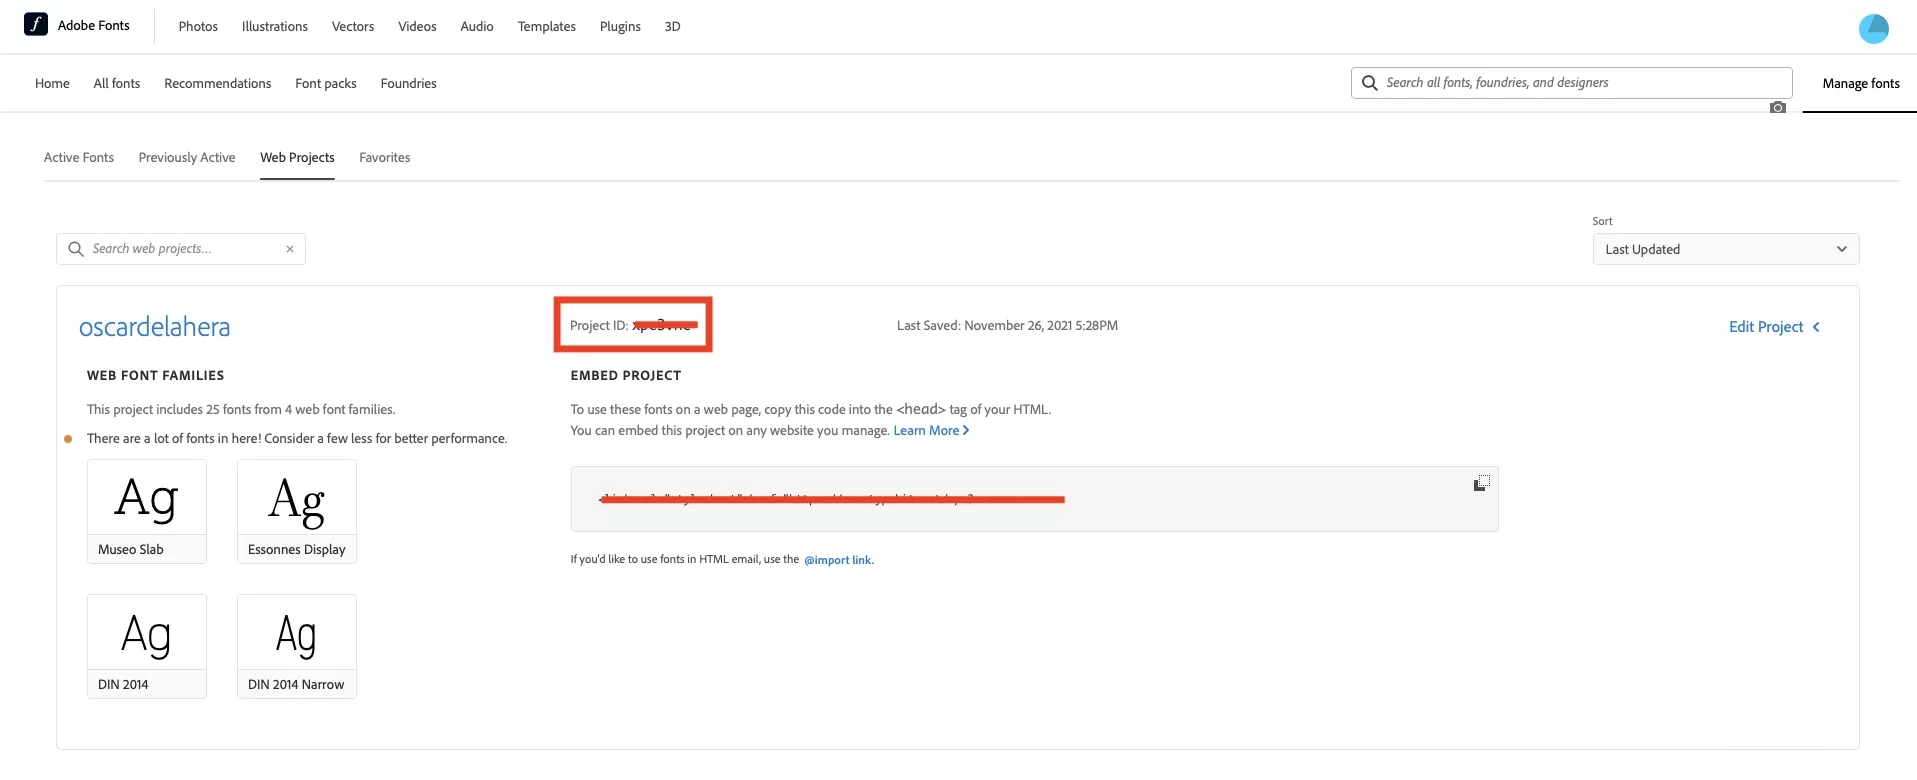Click the Adobe Fonts brand text
Viewport: 1917px width, 780px height.
click(94, 25)
